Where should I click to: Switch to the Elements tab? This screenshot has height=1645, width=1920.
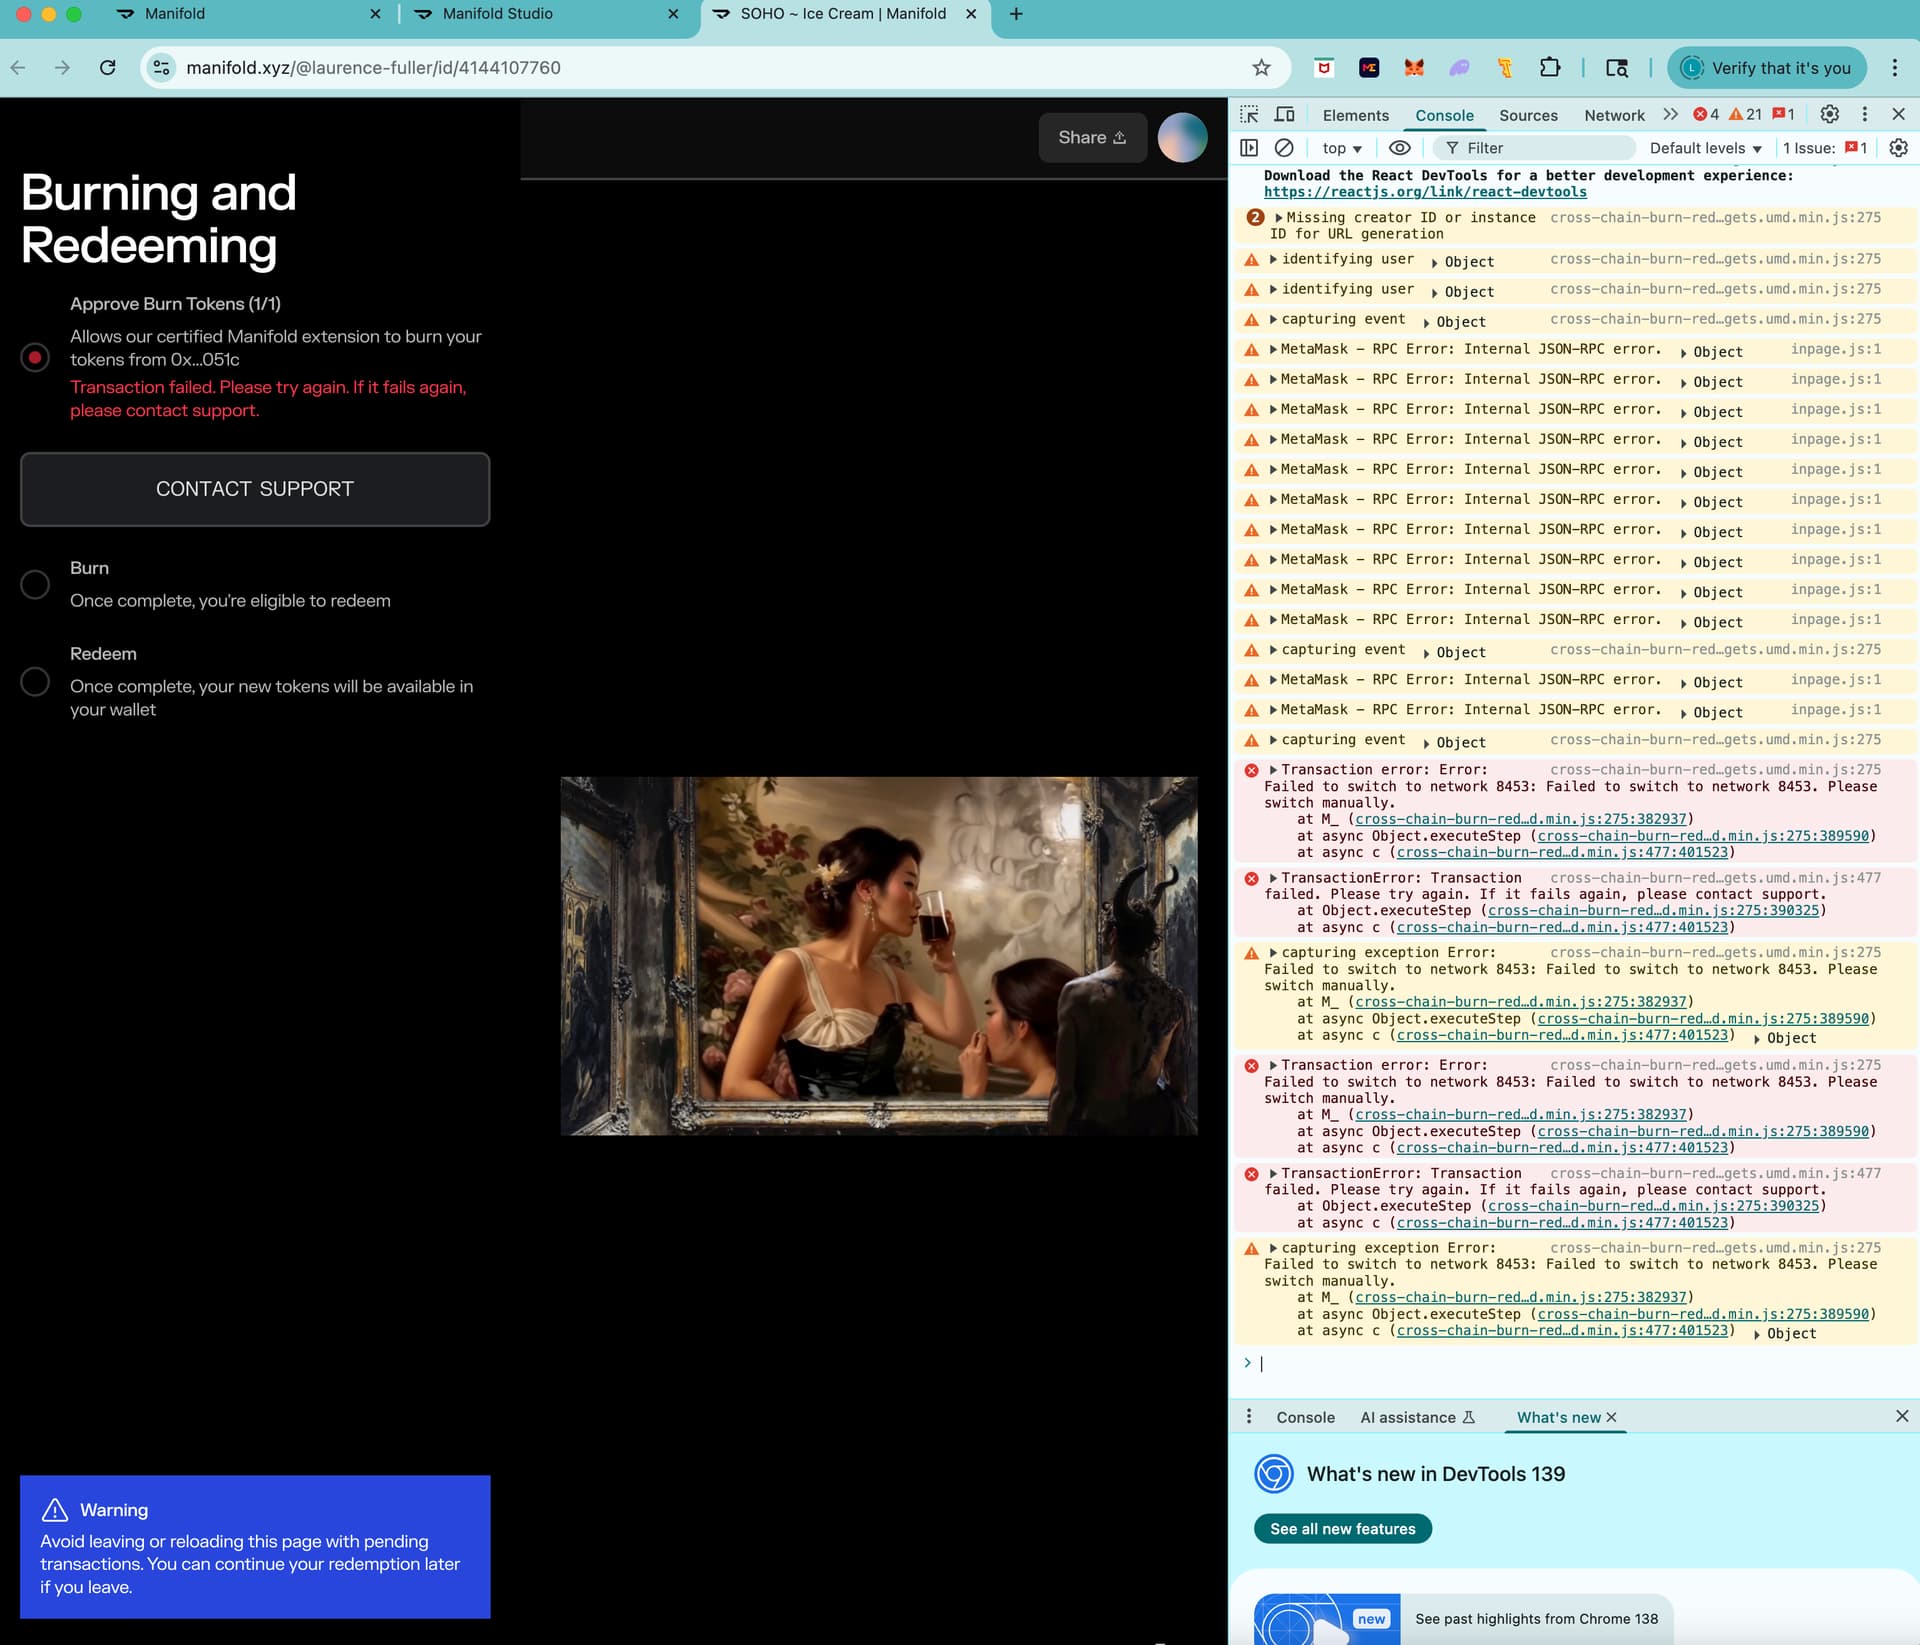click(1355, 115)
